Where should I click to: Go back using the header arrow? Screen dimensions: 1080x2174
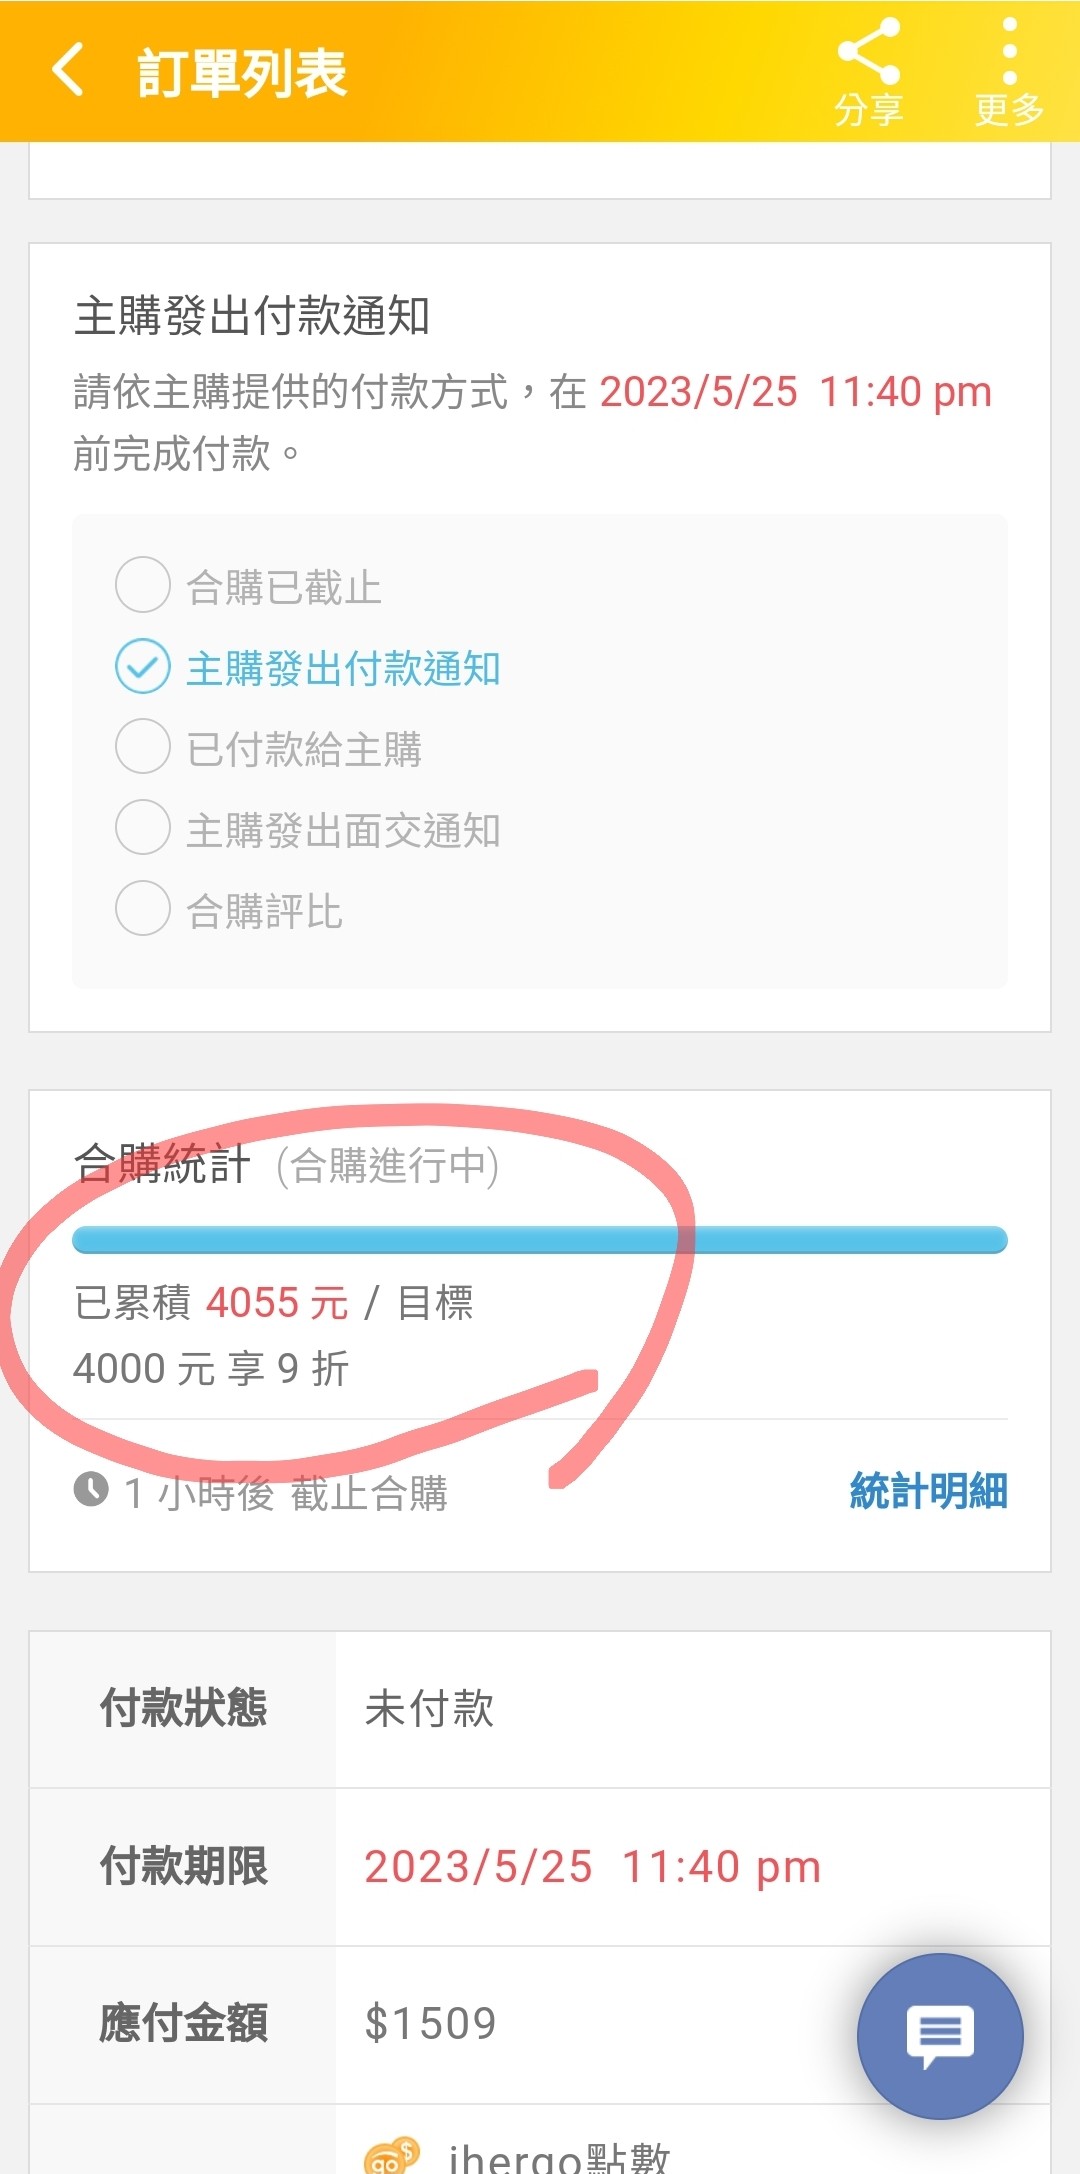click(x=67, y=71)
